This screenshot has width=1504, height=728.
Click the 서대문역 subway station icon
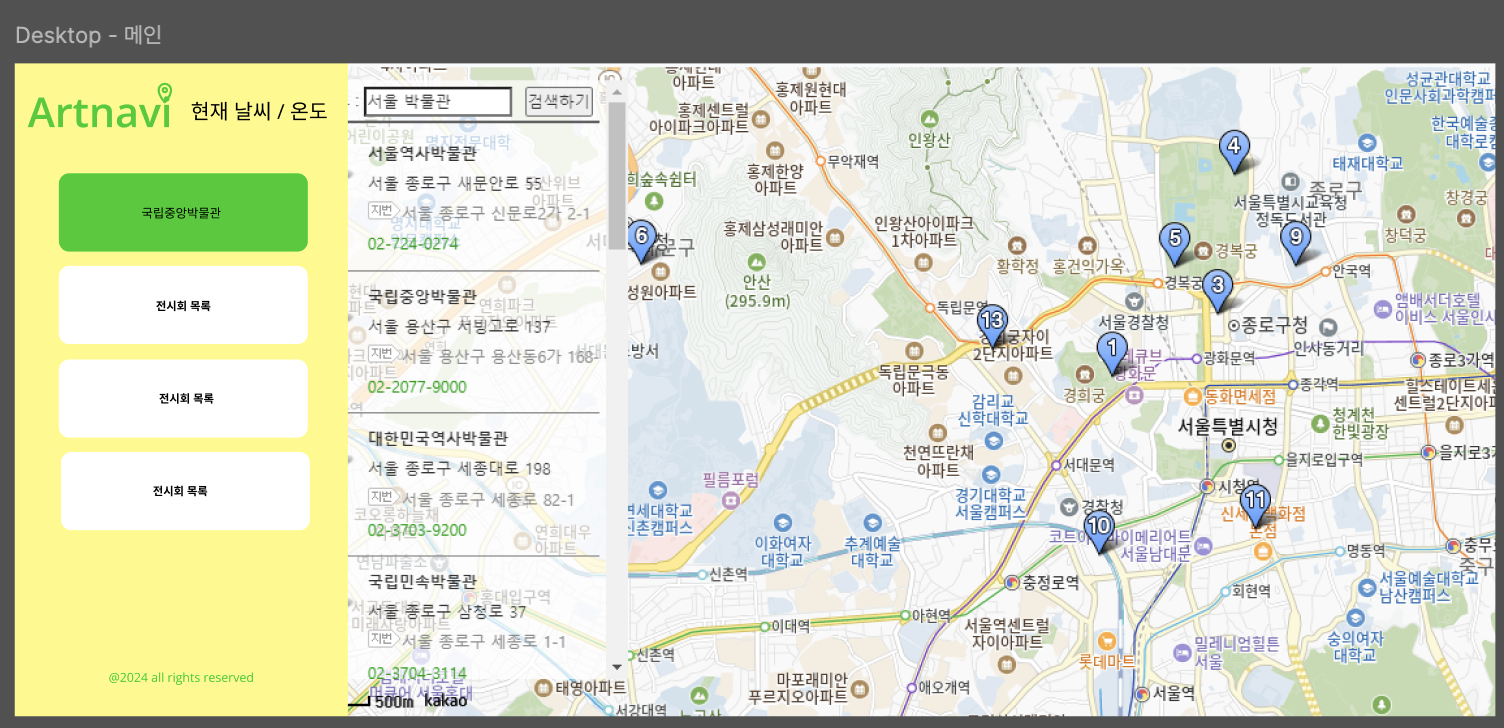click(x=1055, y=464)
